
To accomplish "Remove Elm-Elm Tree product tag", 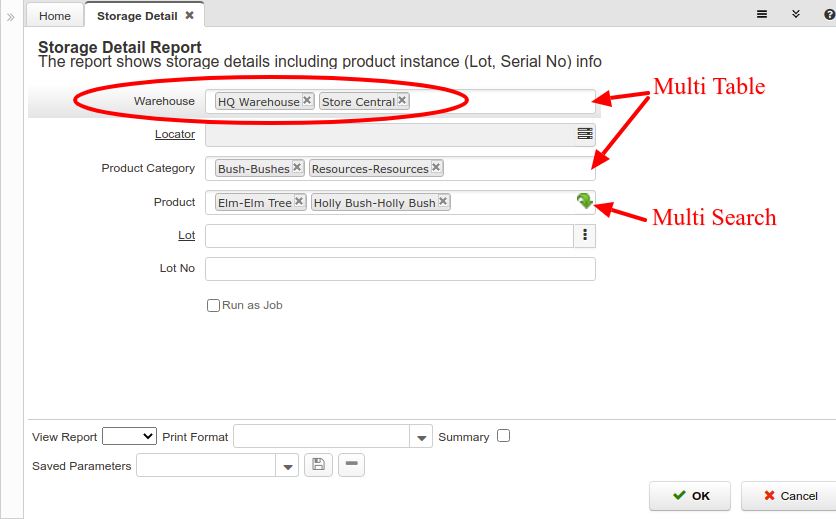I will click(300, 202).
